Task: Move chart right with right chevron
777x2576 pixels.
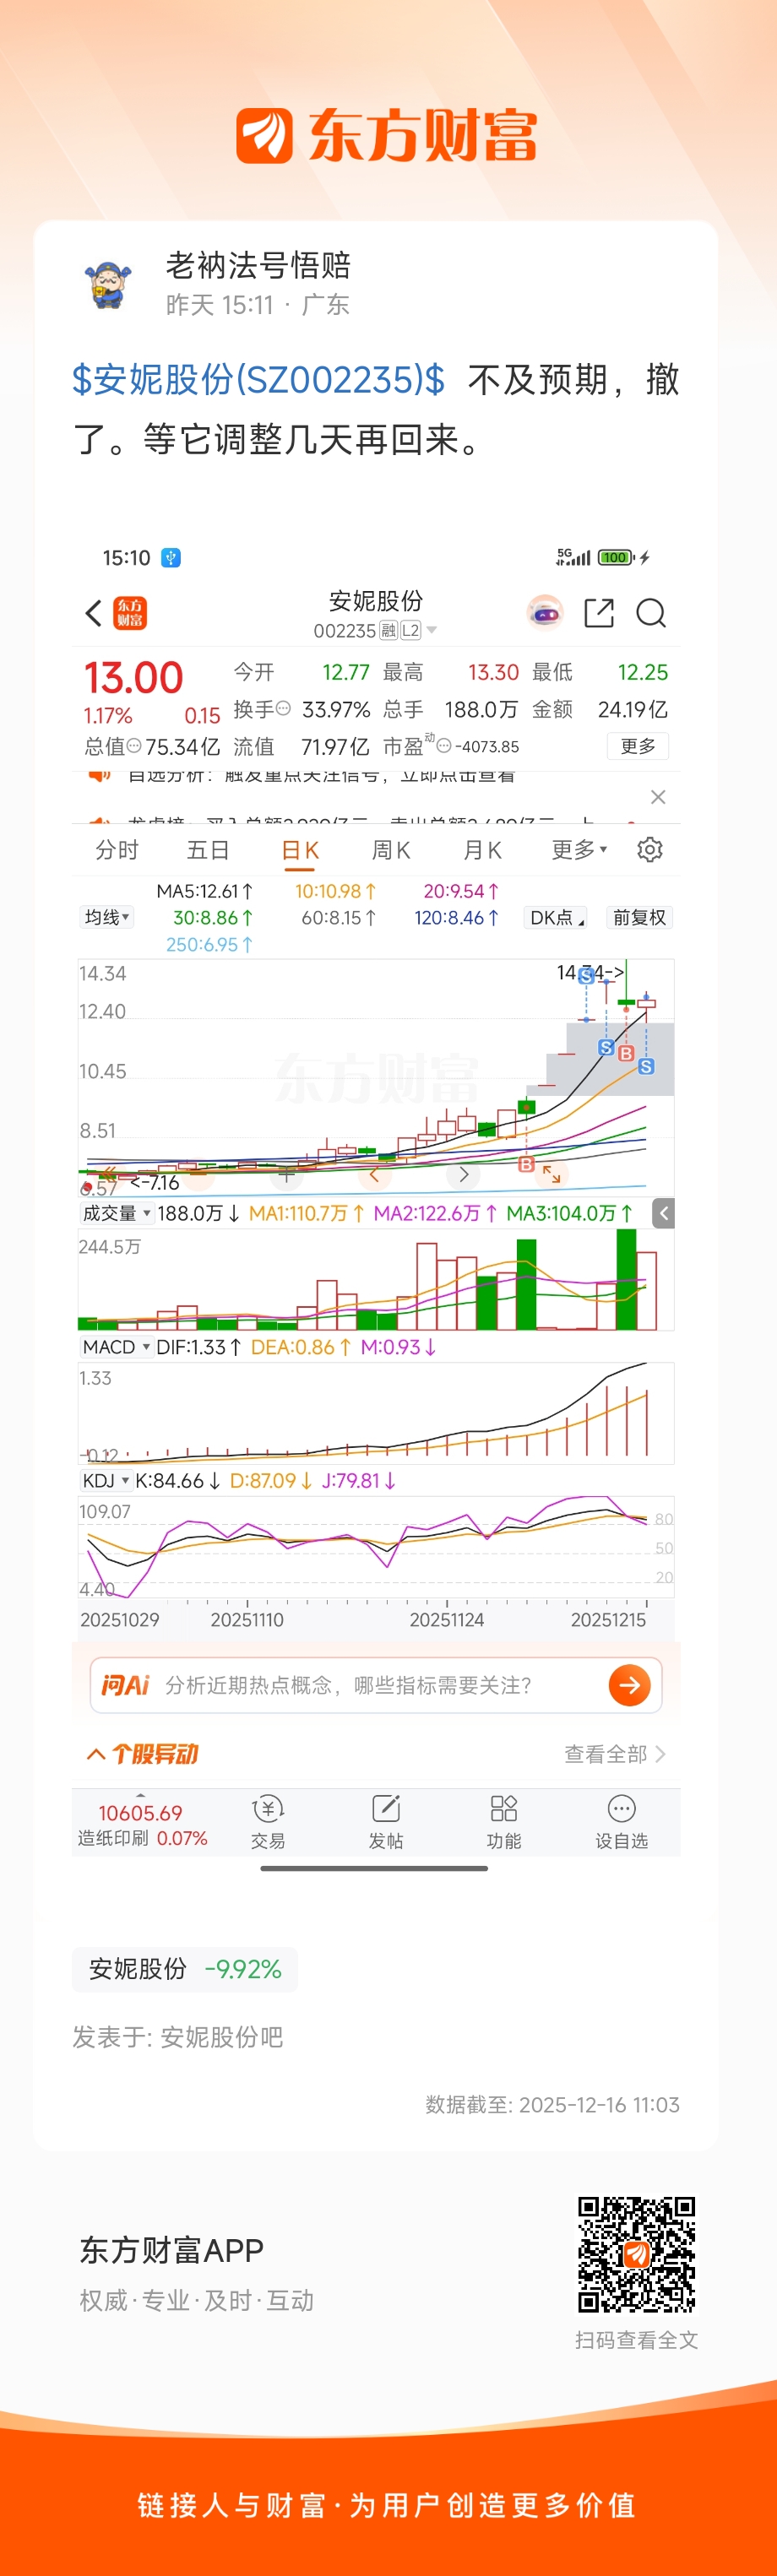Action: 463,1175
